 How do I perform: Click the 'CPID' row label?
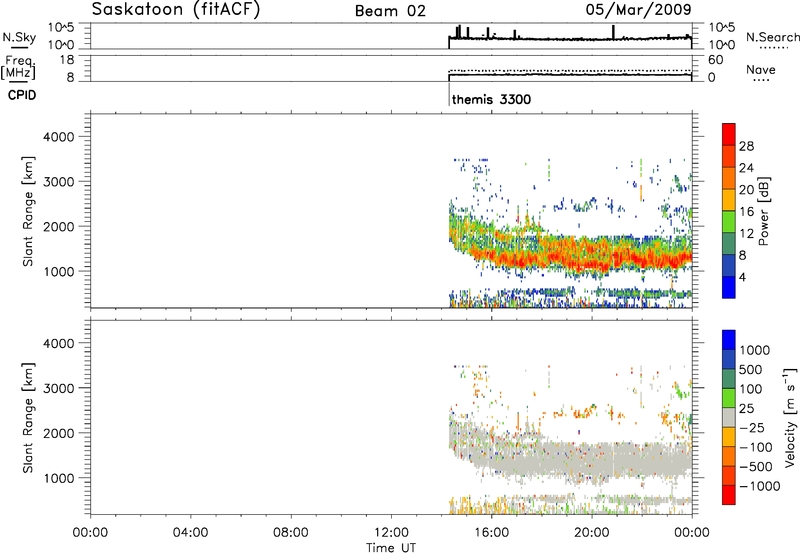tap(22, 95)
